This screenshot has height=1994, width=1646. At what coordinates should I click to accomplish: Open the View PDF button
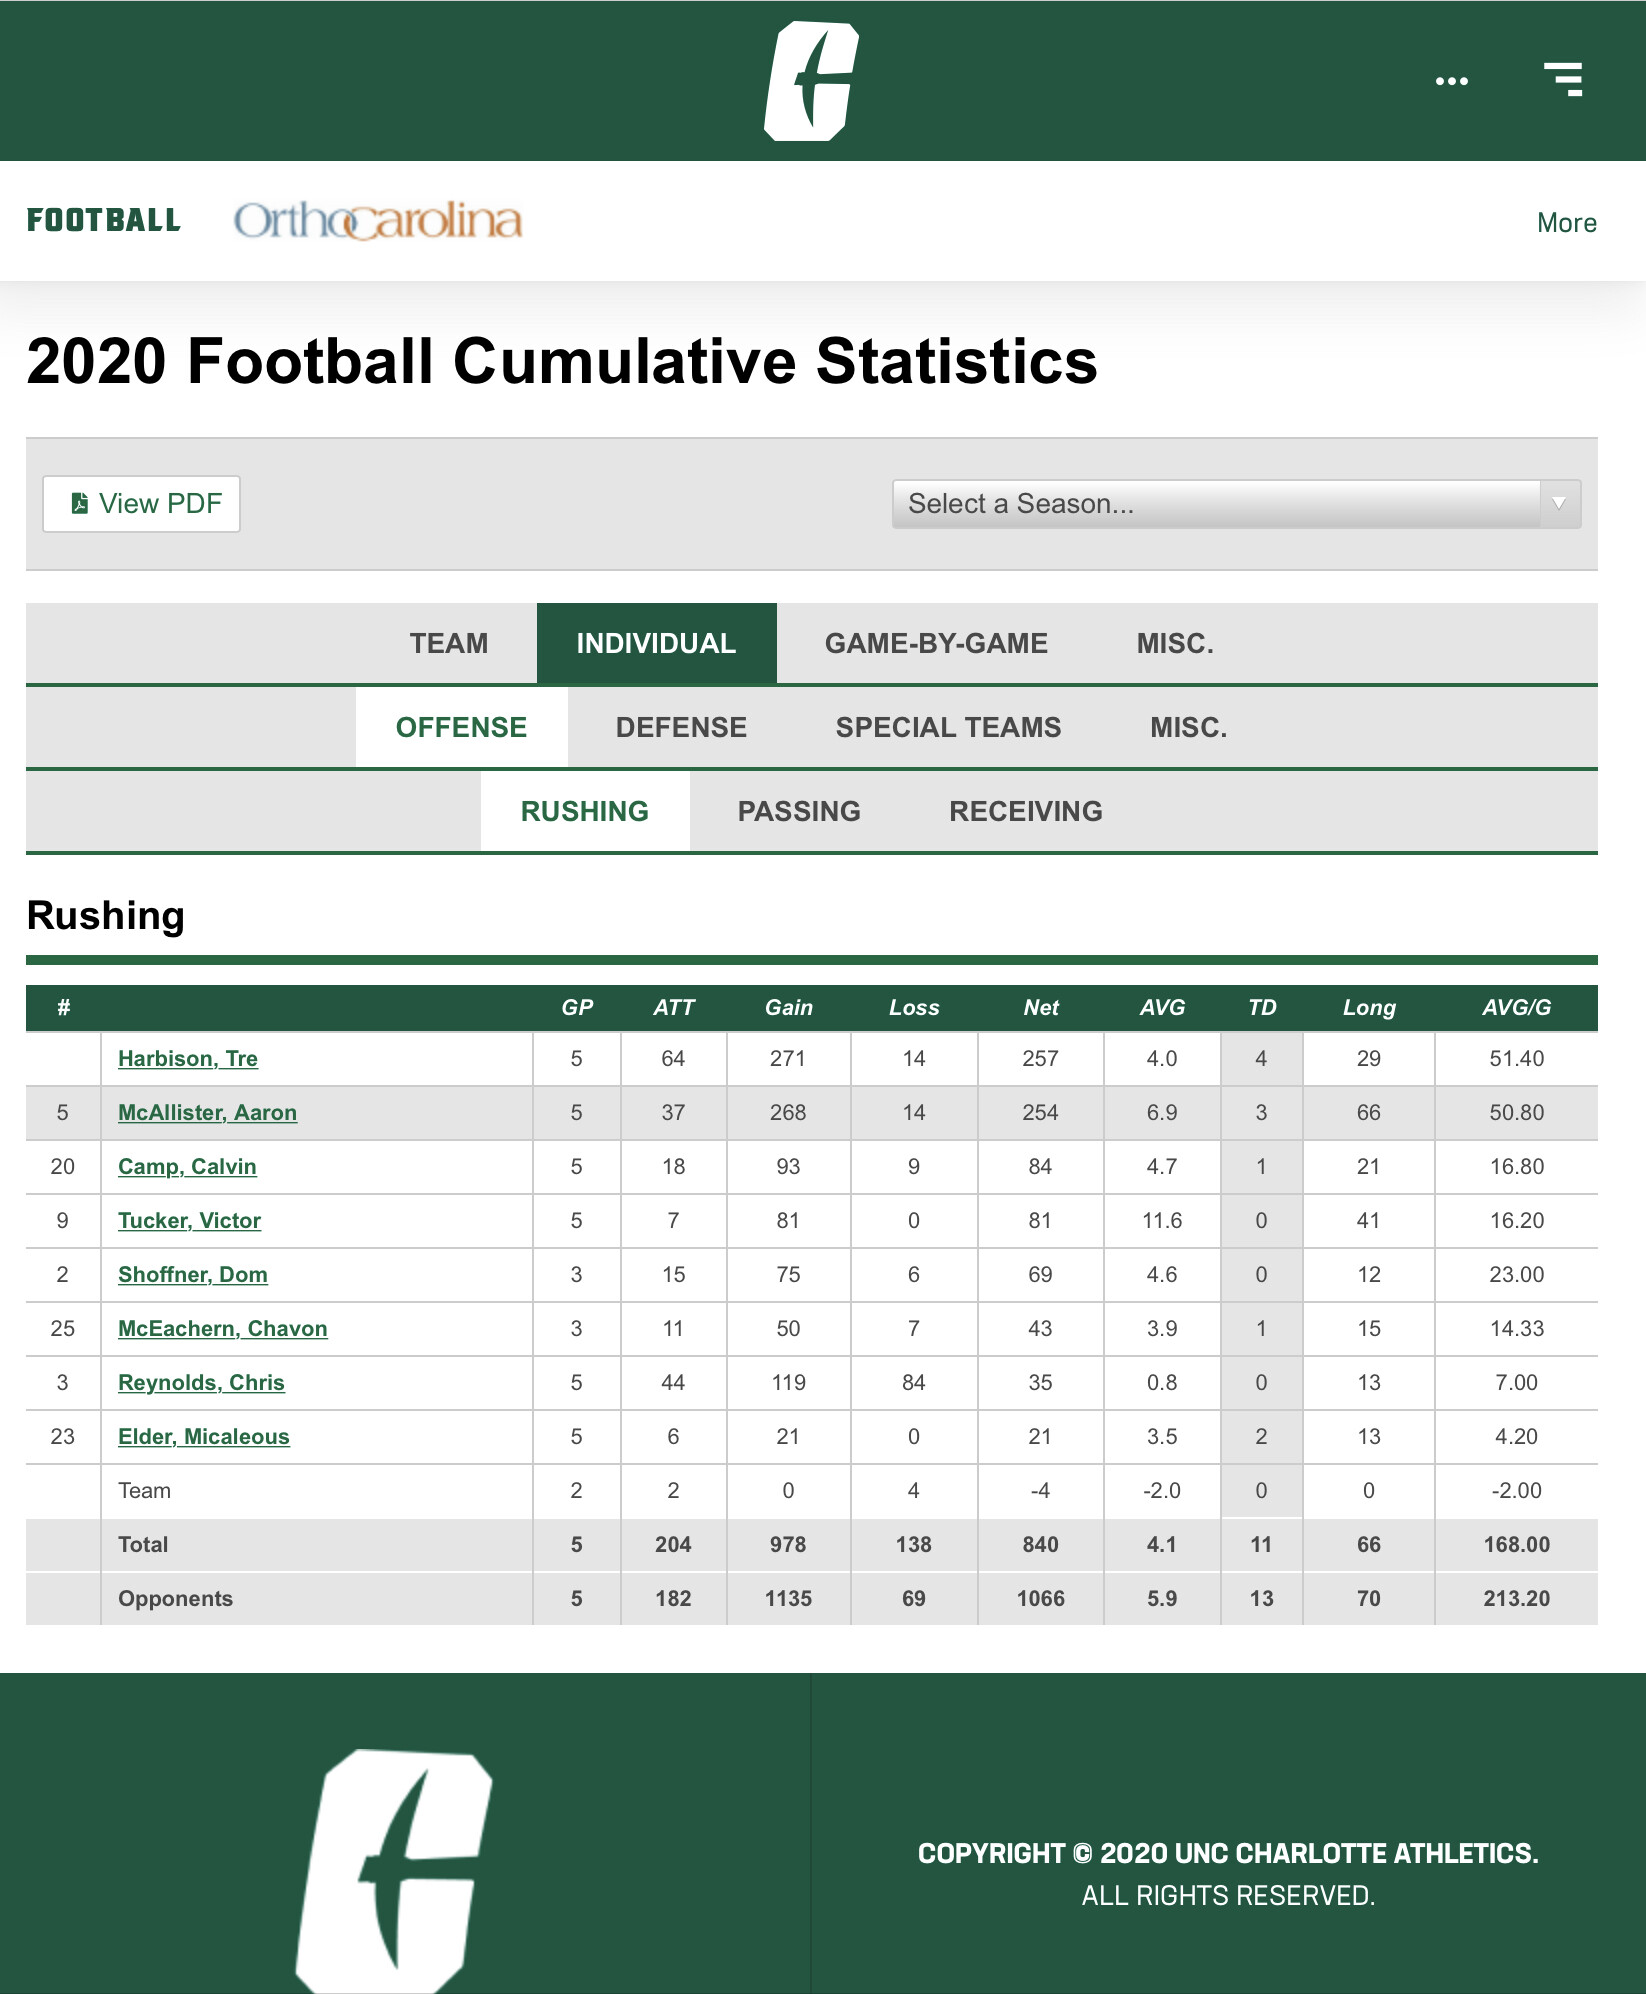coord(142,504)
